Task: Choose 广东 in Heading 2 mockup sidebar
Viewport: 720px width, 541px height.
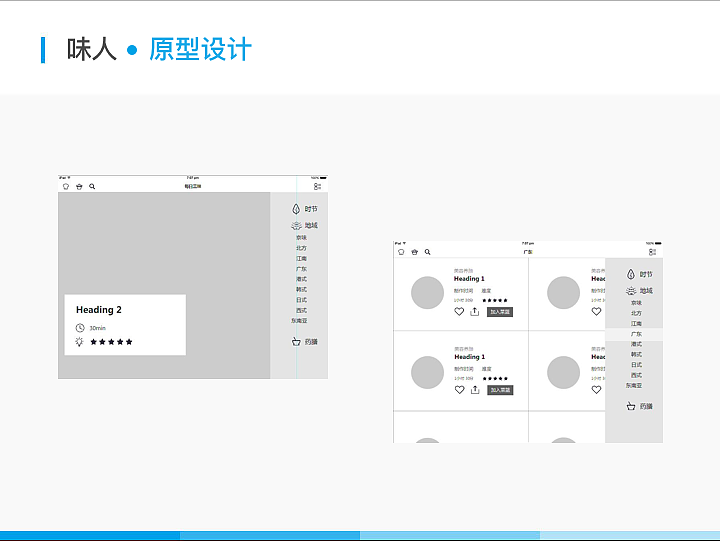Action: pos(301,269)
